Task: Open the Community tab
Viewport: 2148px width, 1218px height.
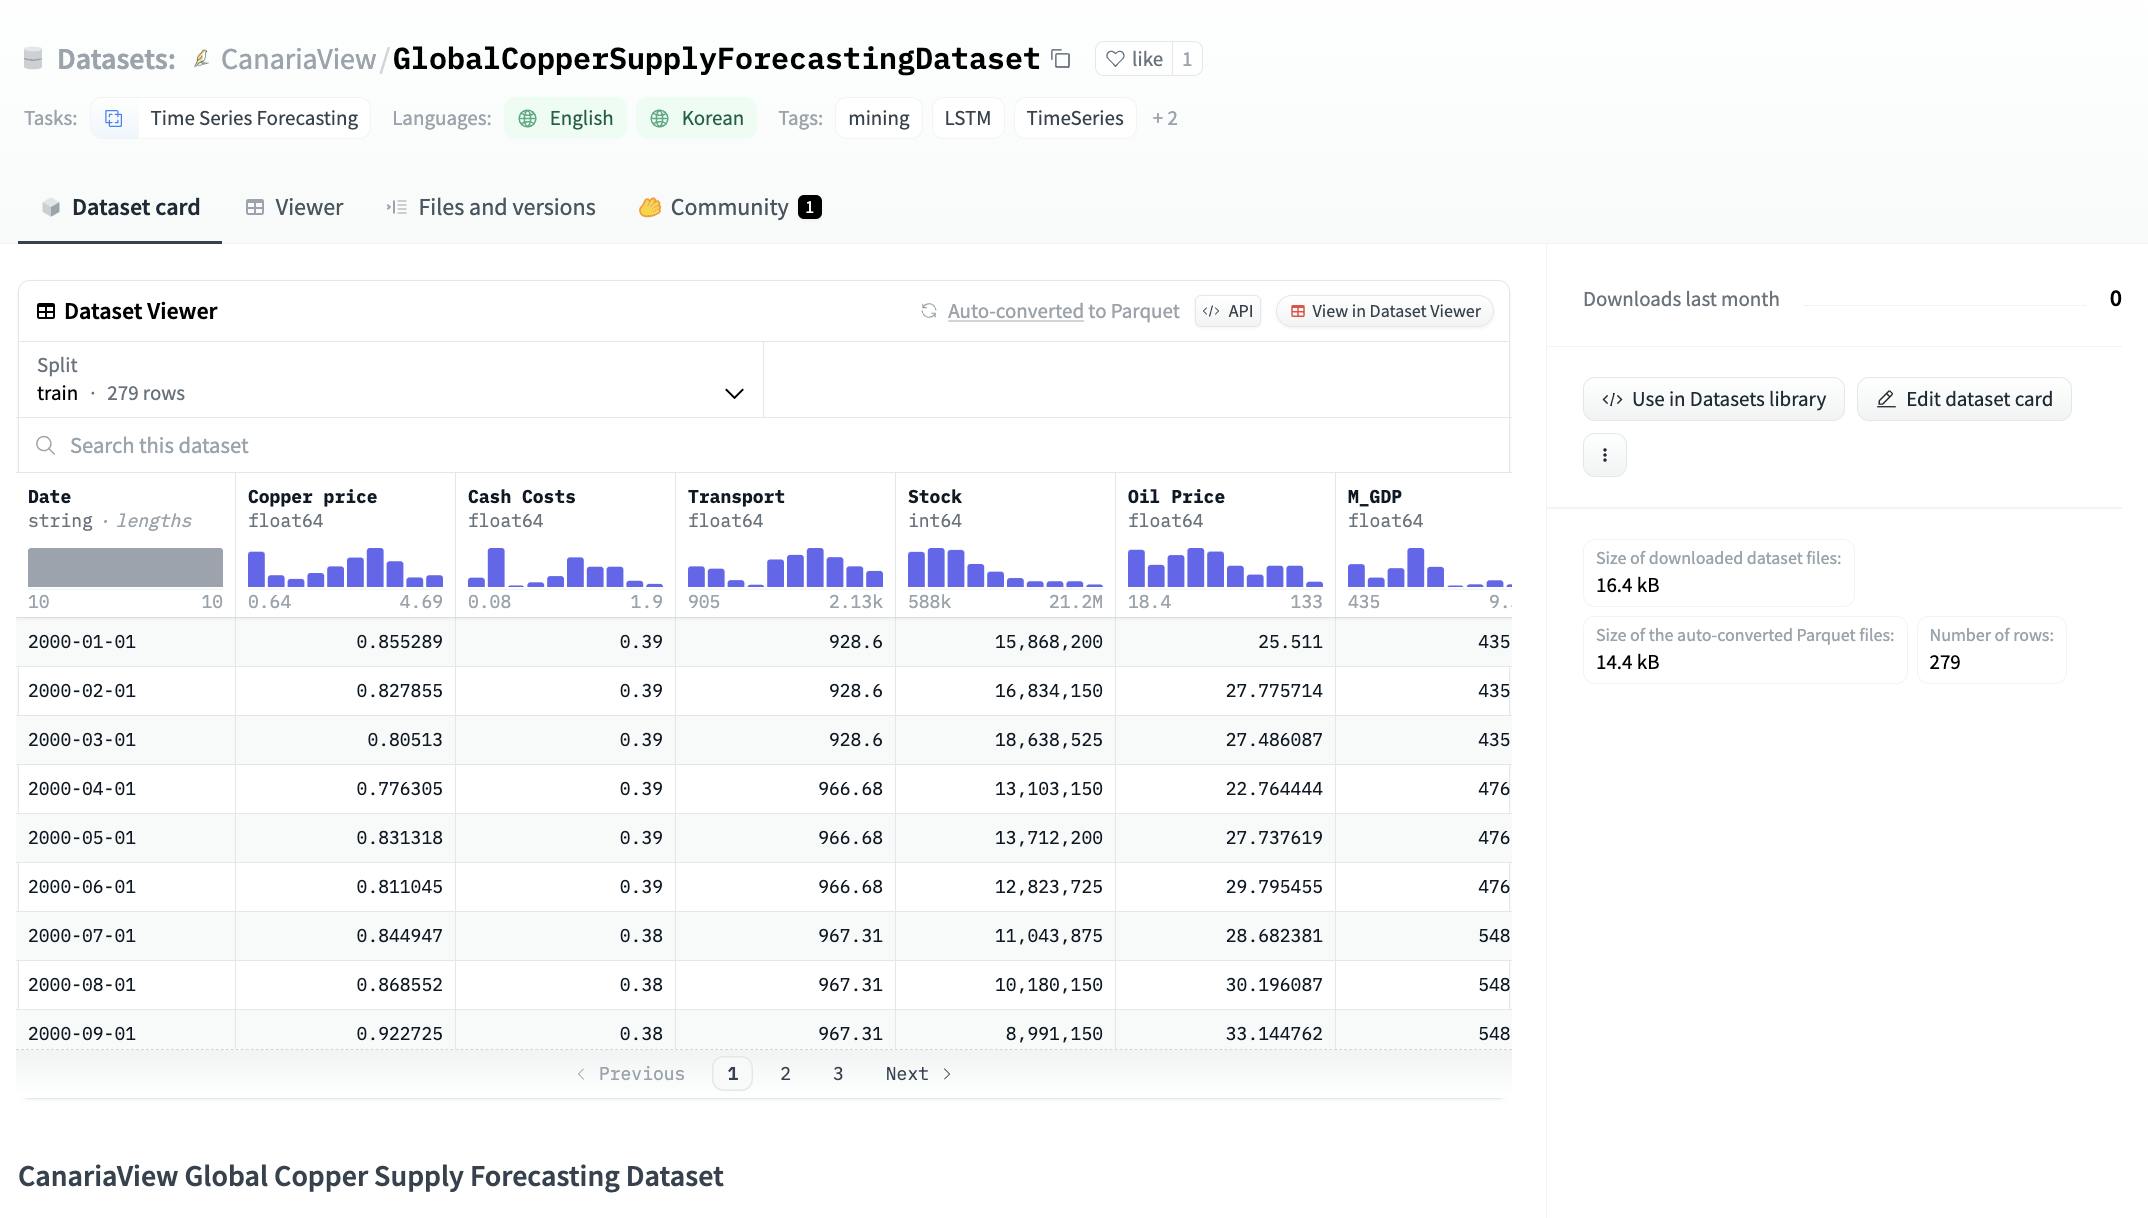Action: [730, 207]
